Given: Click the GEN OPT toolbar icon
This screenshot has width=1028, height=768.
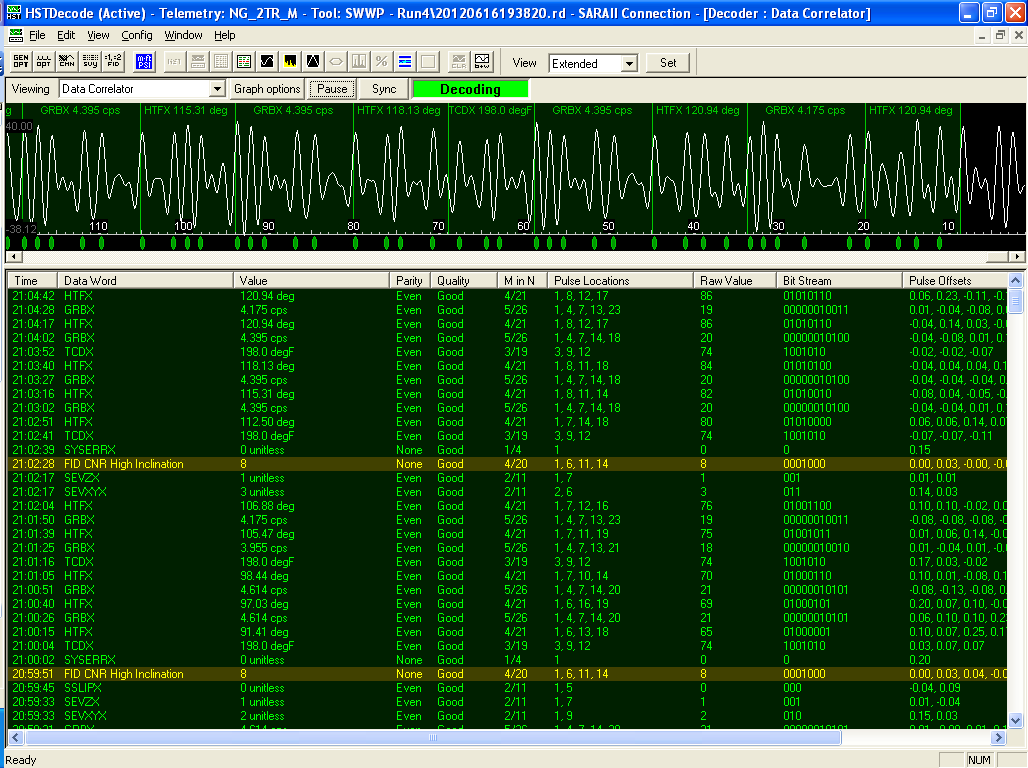Looking at the screenshot, I should [x=20, y=62].
